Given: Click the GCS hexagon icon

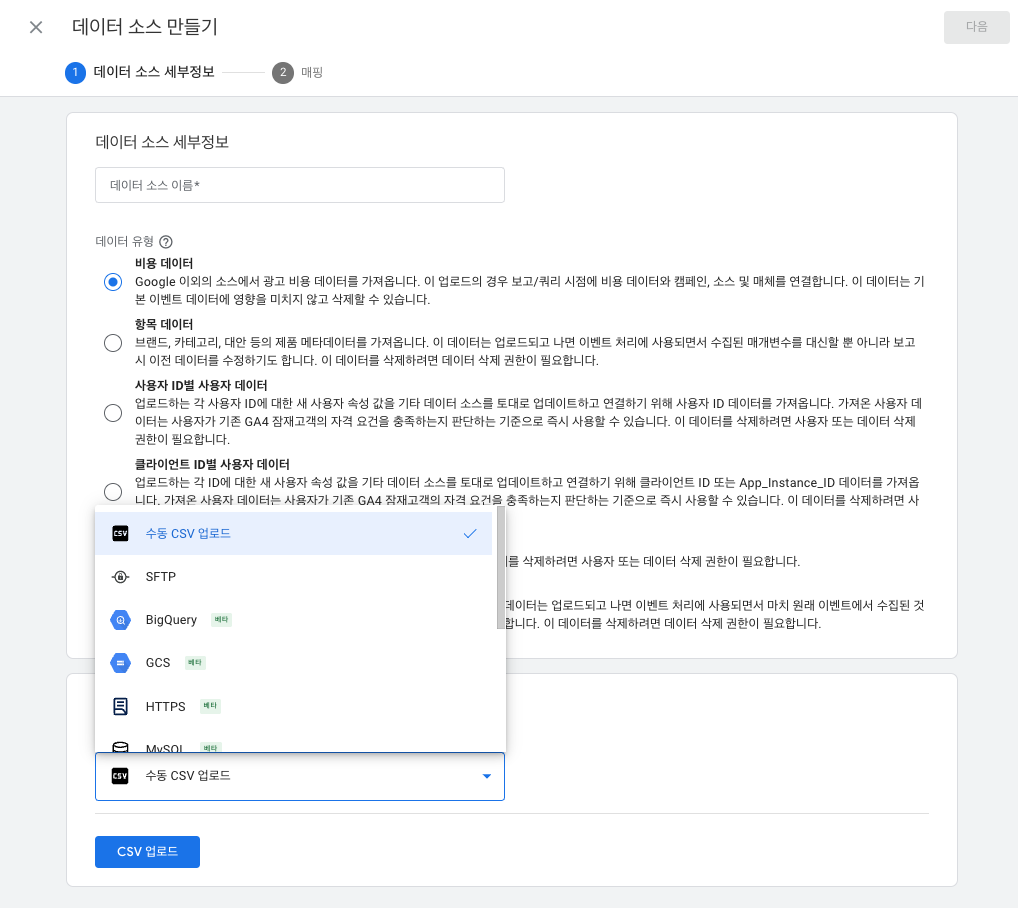Looking at the screenshot, I should (x=120, y=663).
